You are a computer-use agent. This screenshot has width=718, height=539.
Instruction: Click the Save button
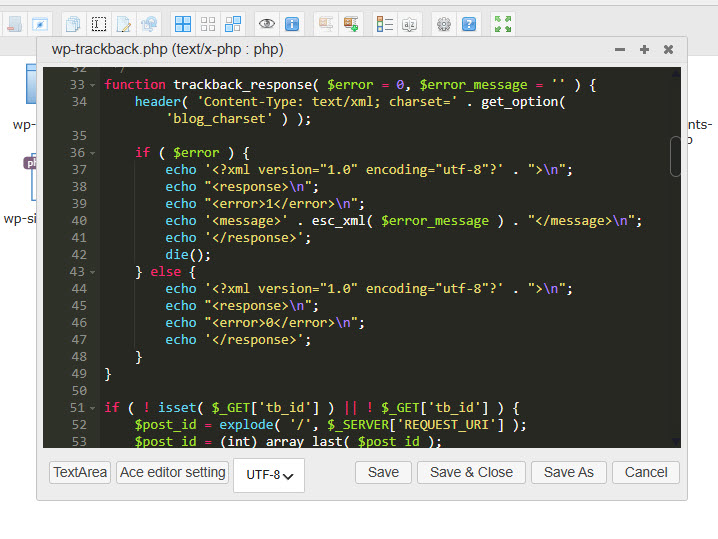point(383,472)
